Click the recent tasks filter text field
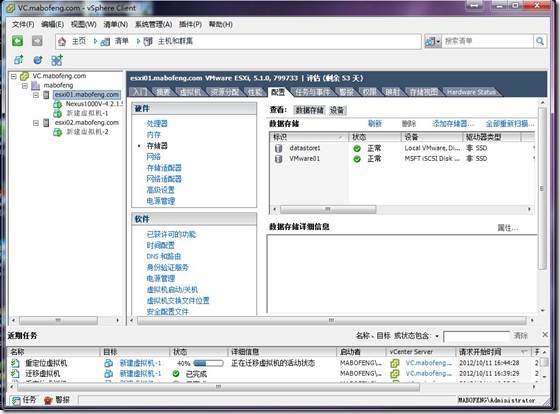Viewport: 560px width, 414px height. [x=476, y=336]
